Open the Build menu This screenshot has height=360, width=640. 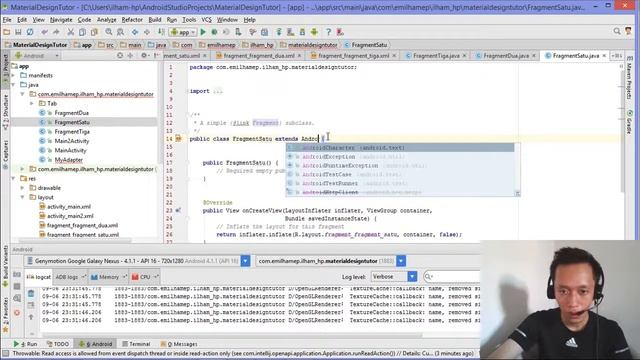155,20
